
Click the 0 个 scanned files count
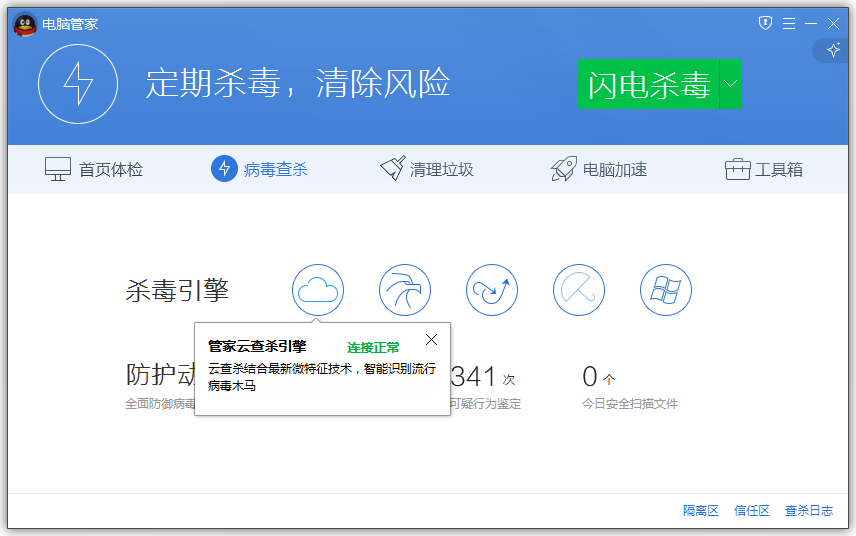point(599,377)
